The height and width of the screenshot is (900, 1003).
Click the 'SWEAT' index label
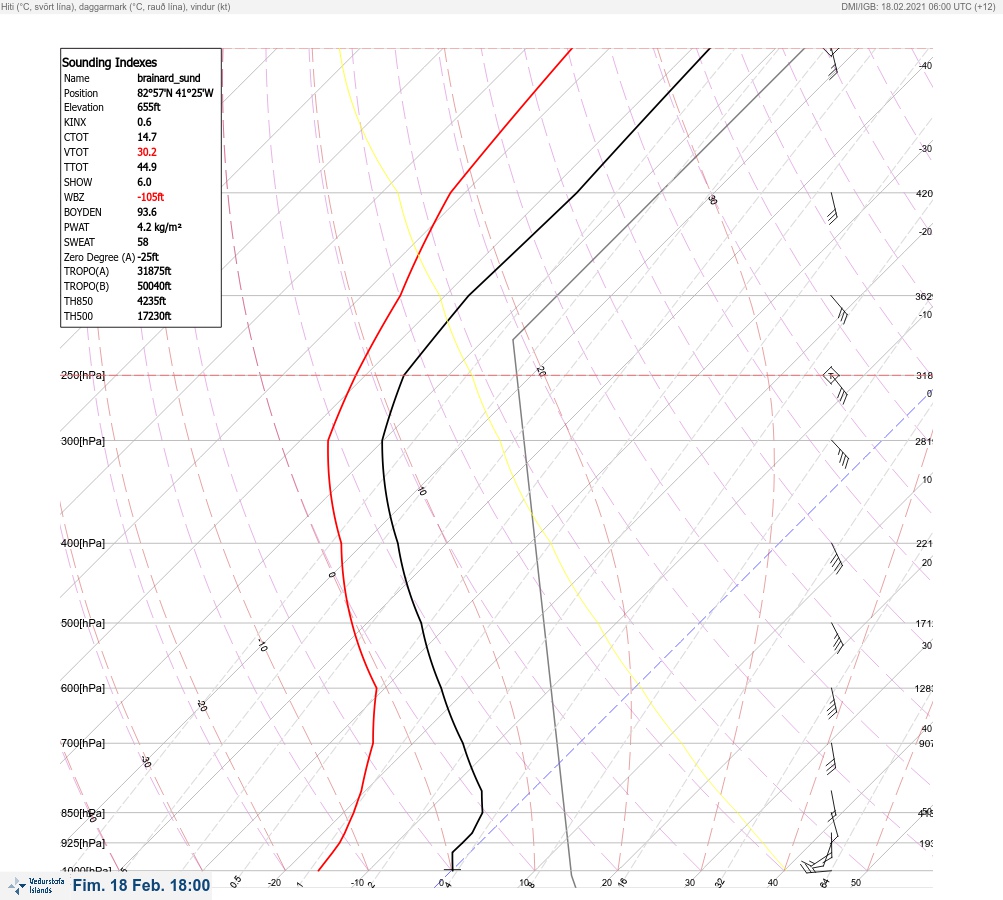pyautogui.click(x=79, y=242)
